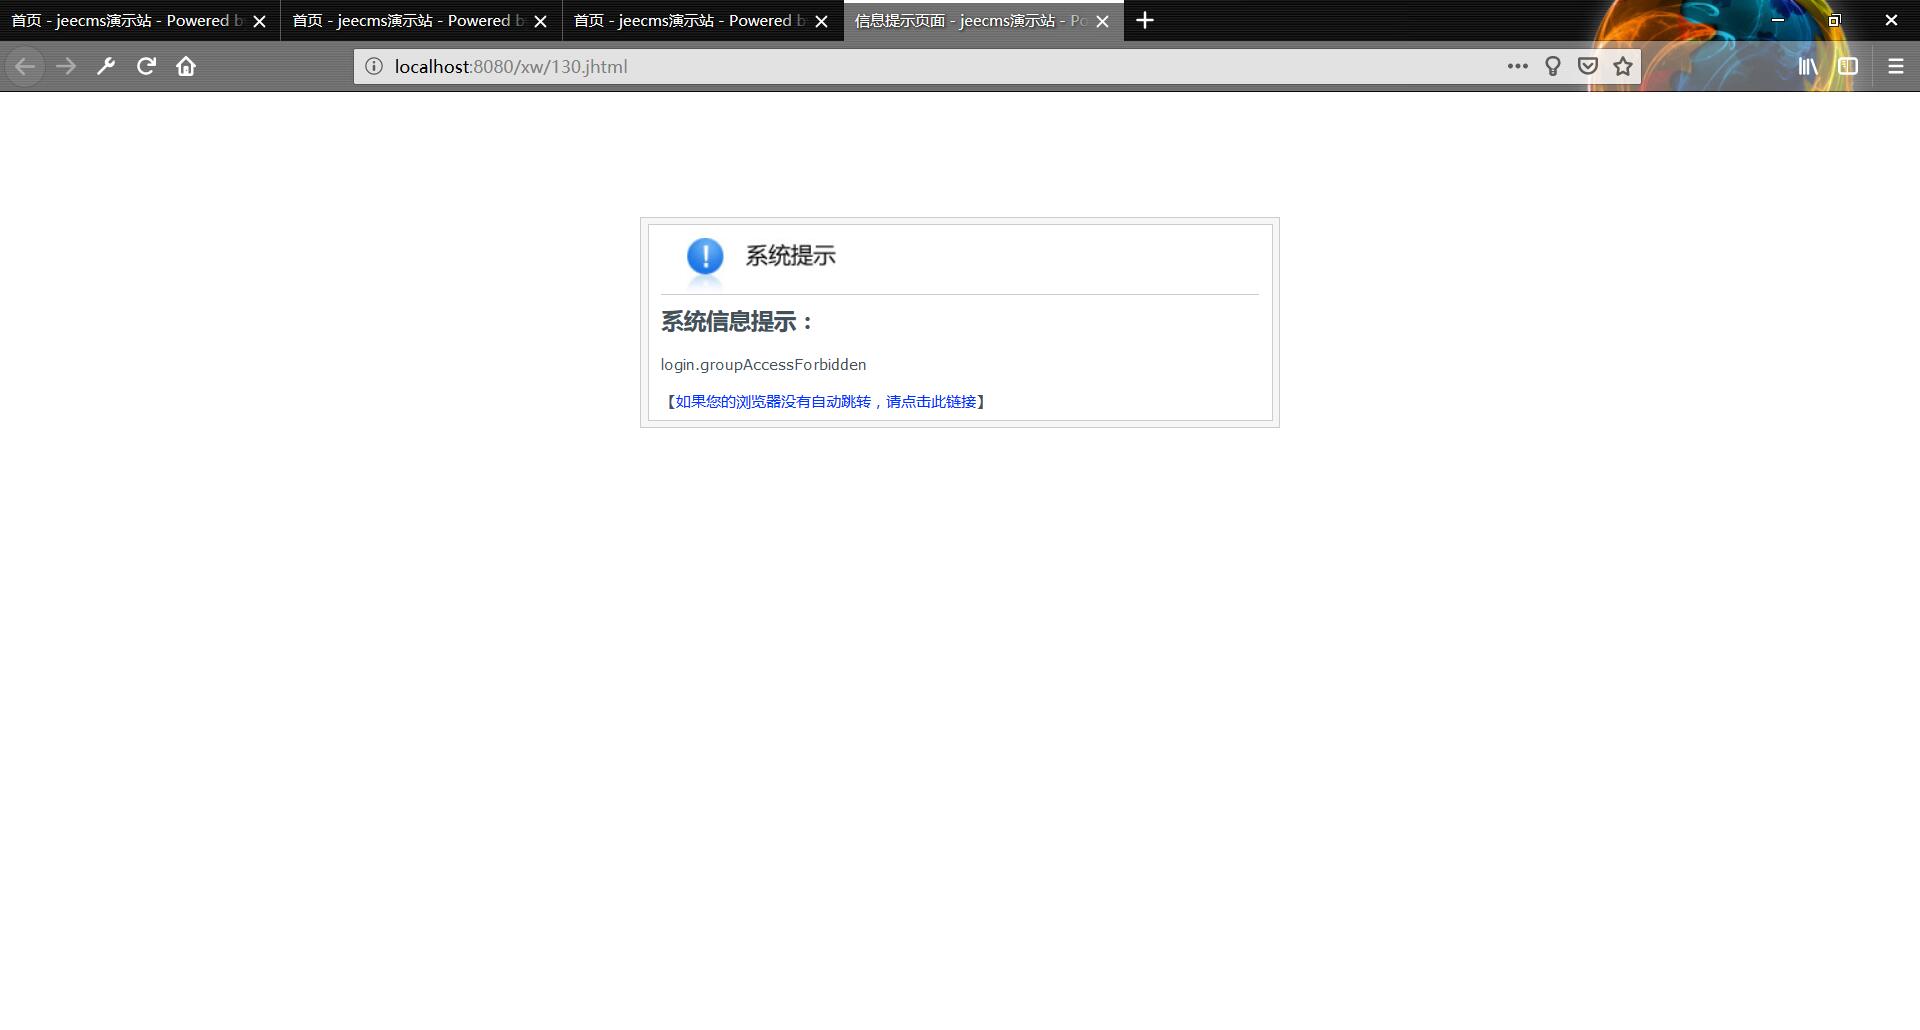Image resolution: width=1920 pixels, height=1030 pixels.
Task: Click the login.groupAccessForbidden message text
Action: point(763,365)
